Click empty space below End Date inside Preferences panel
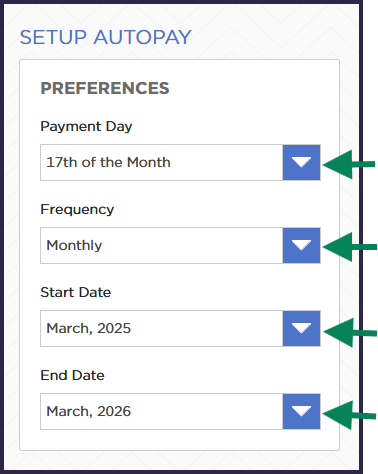 tap(179, 440)
